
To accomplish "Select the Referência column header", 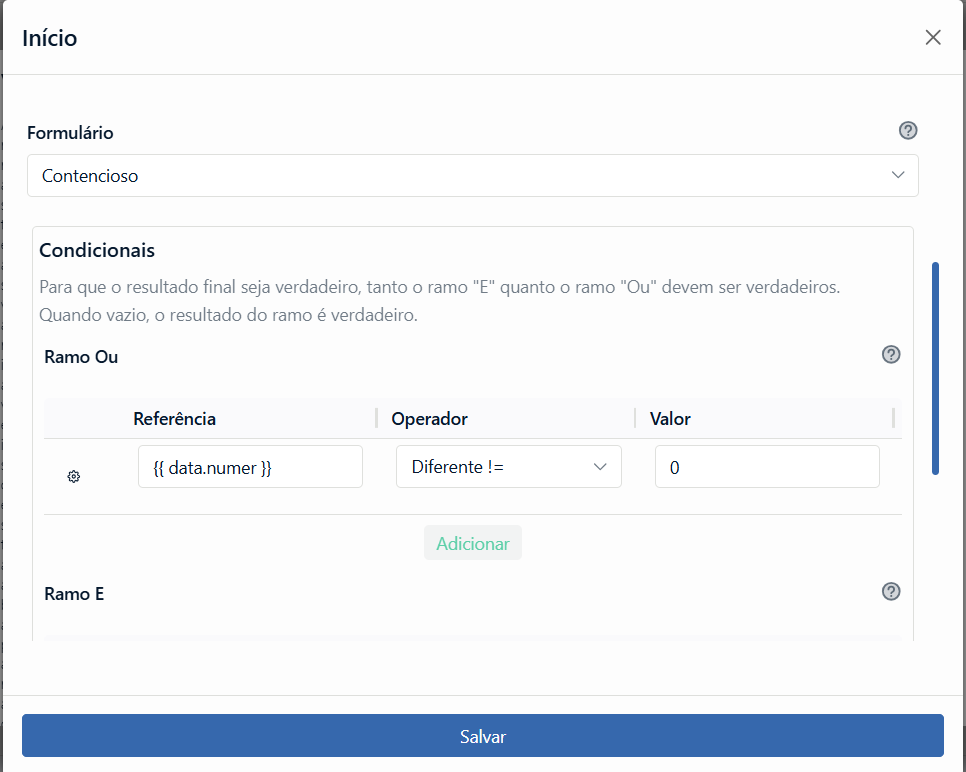I will click(x=174, y=418).
